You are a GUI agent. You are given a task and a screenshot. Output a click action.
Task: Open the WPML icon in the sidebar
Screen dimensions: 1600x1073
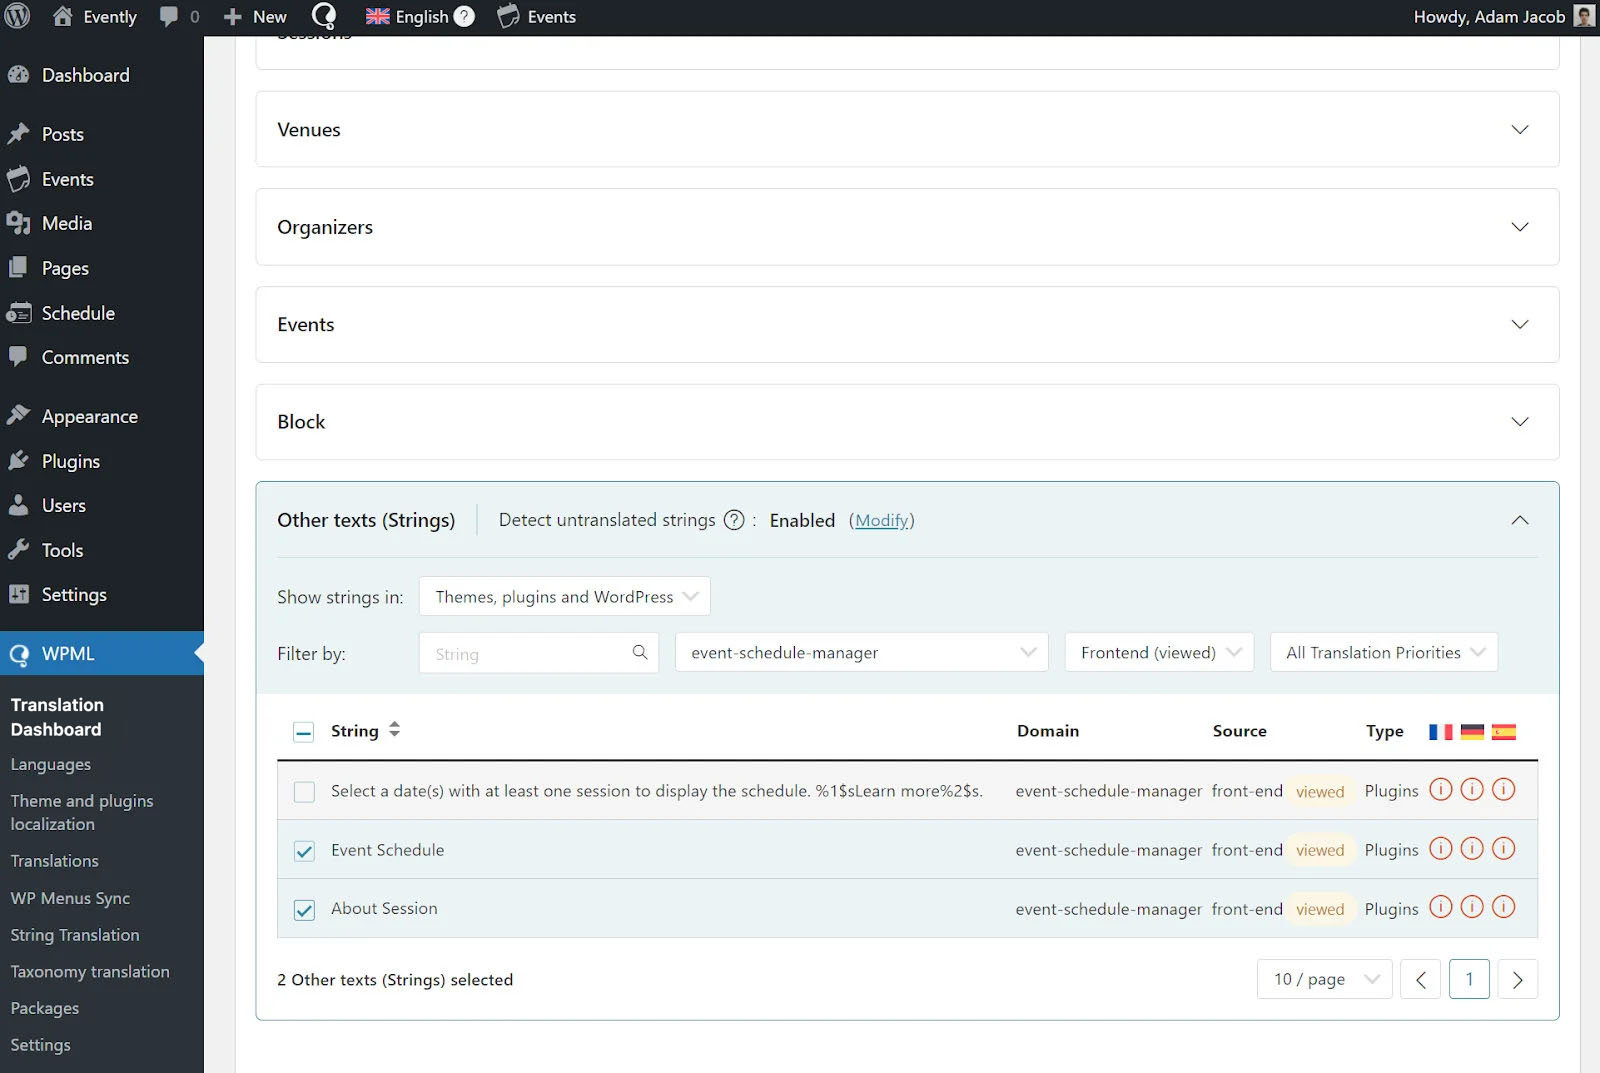pos(20,653)
